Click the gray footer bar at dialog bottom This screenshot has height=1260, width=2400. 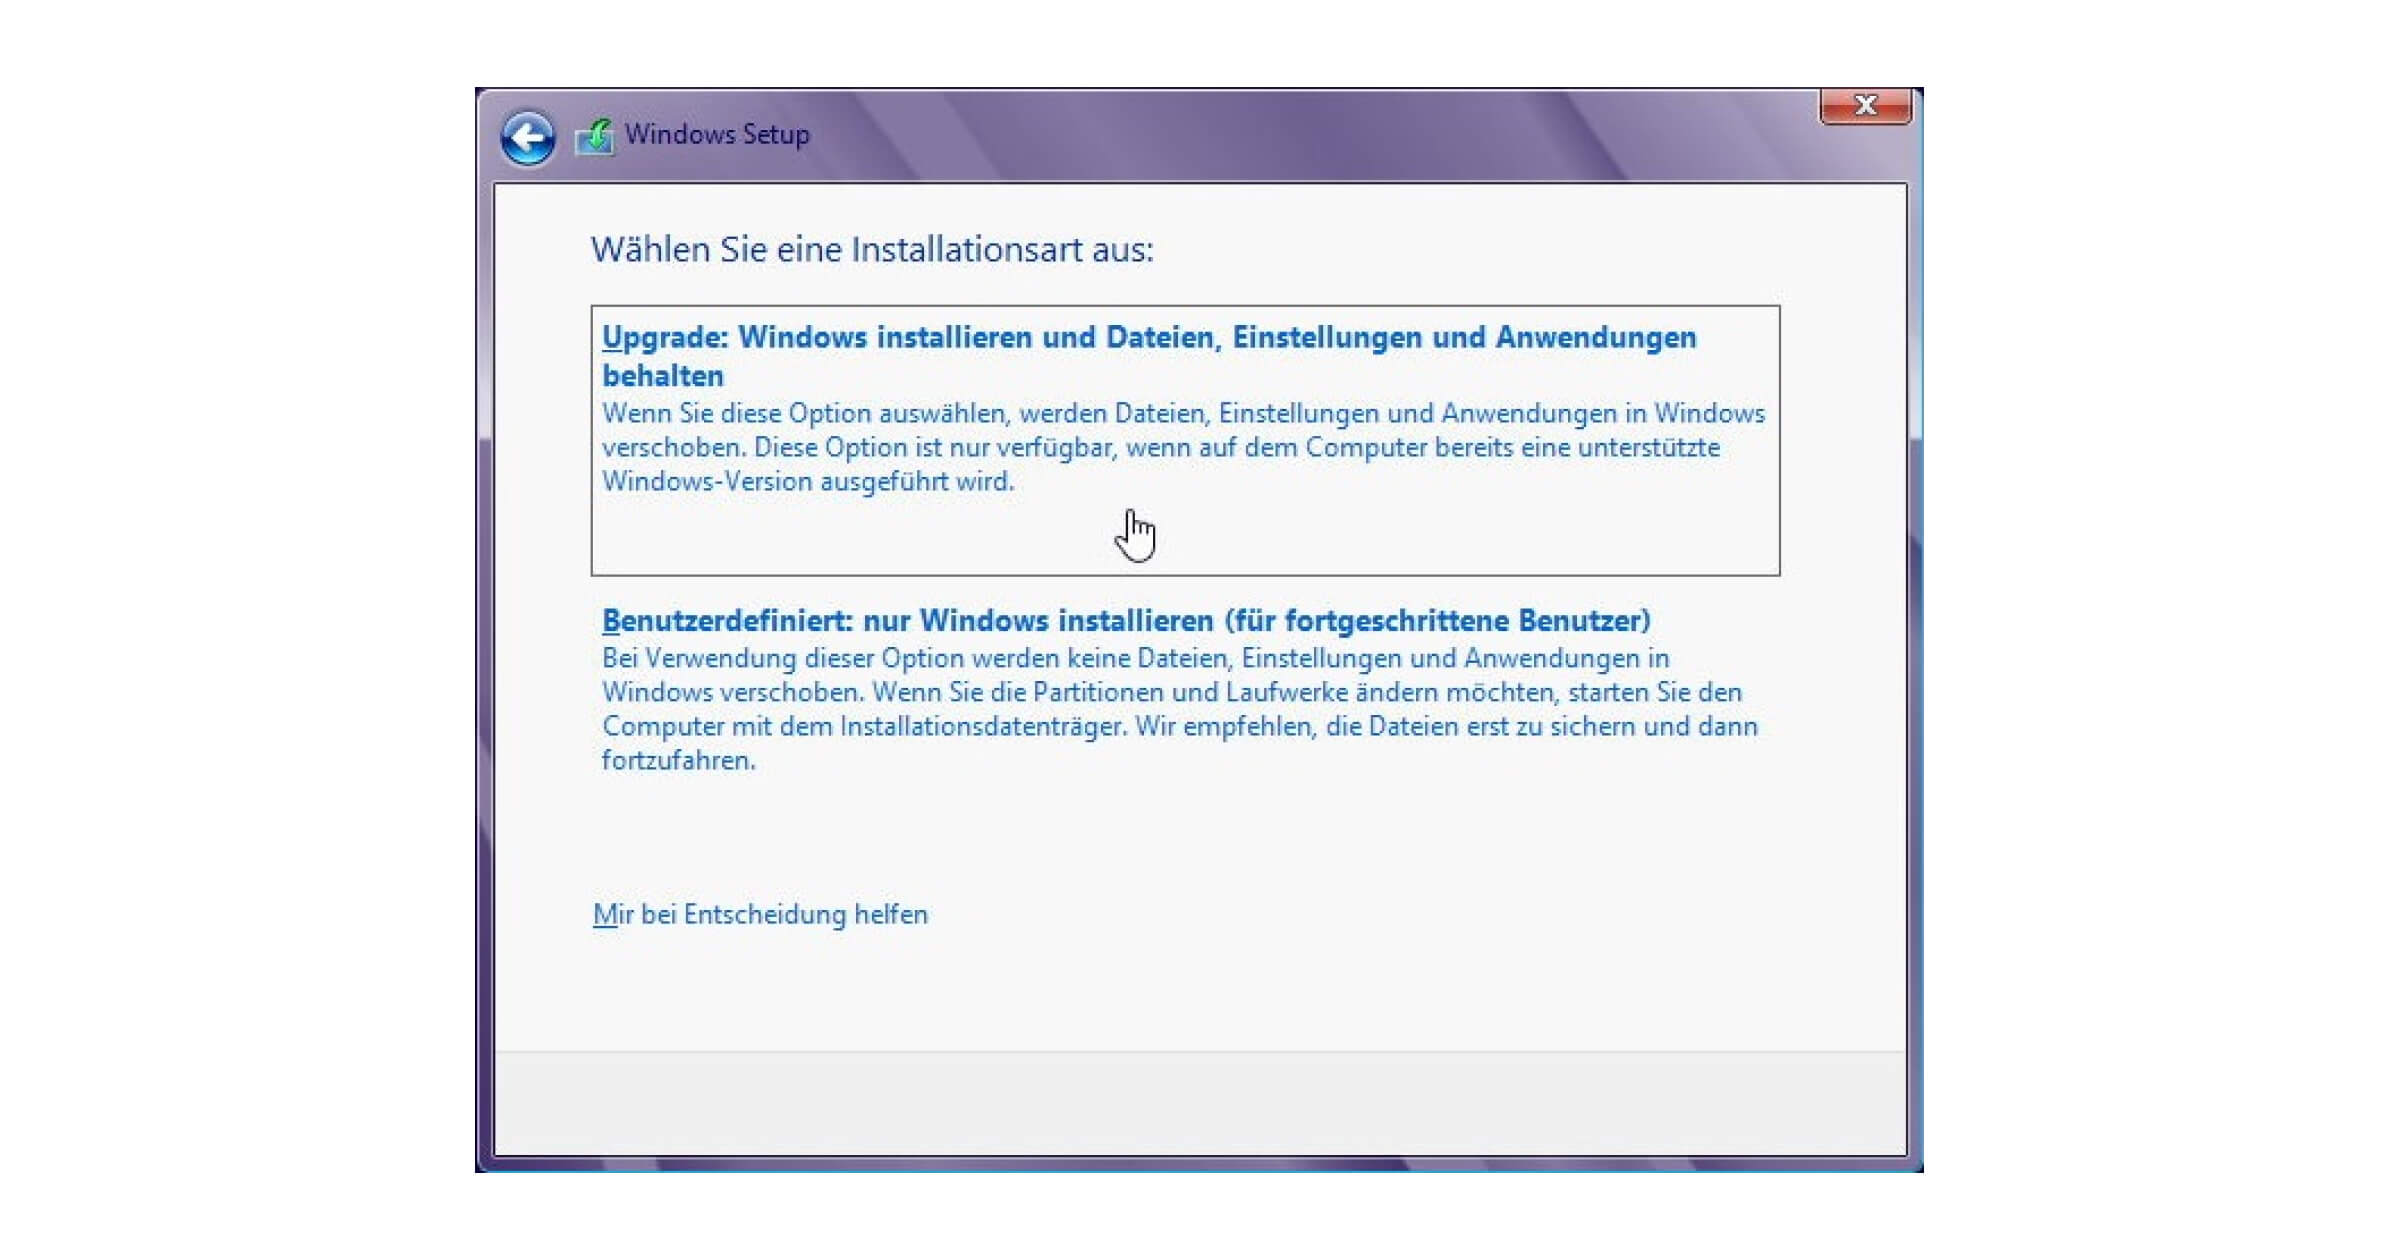click(x=1200, y=1103)
